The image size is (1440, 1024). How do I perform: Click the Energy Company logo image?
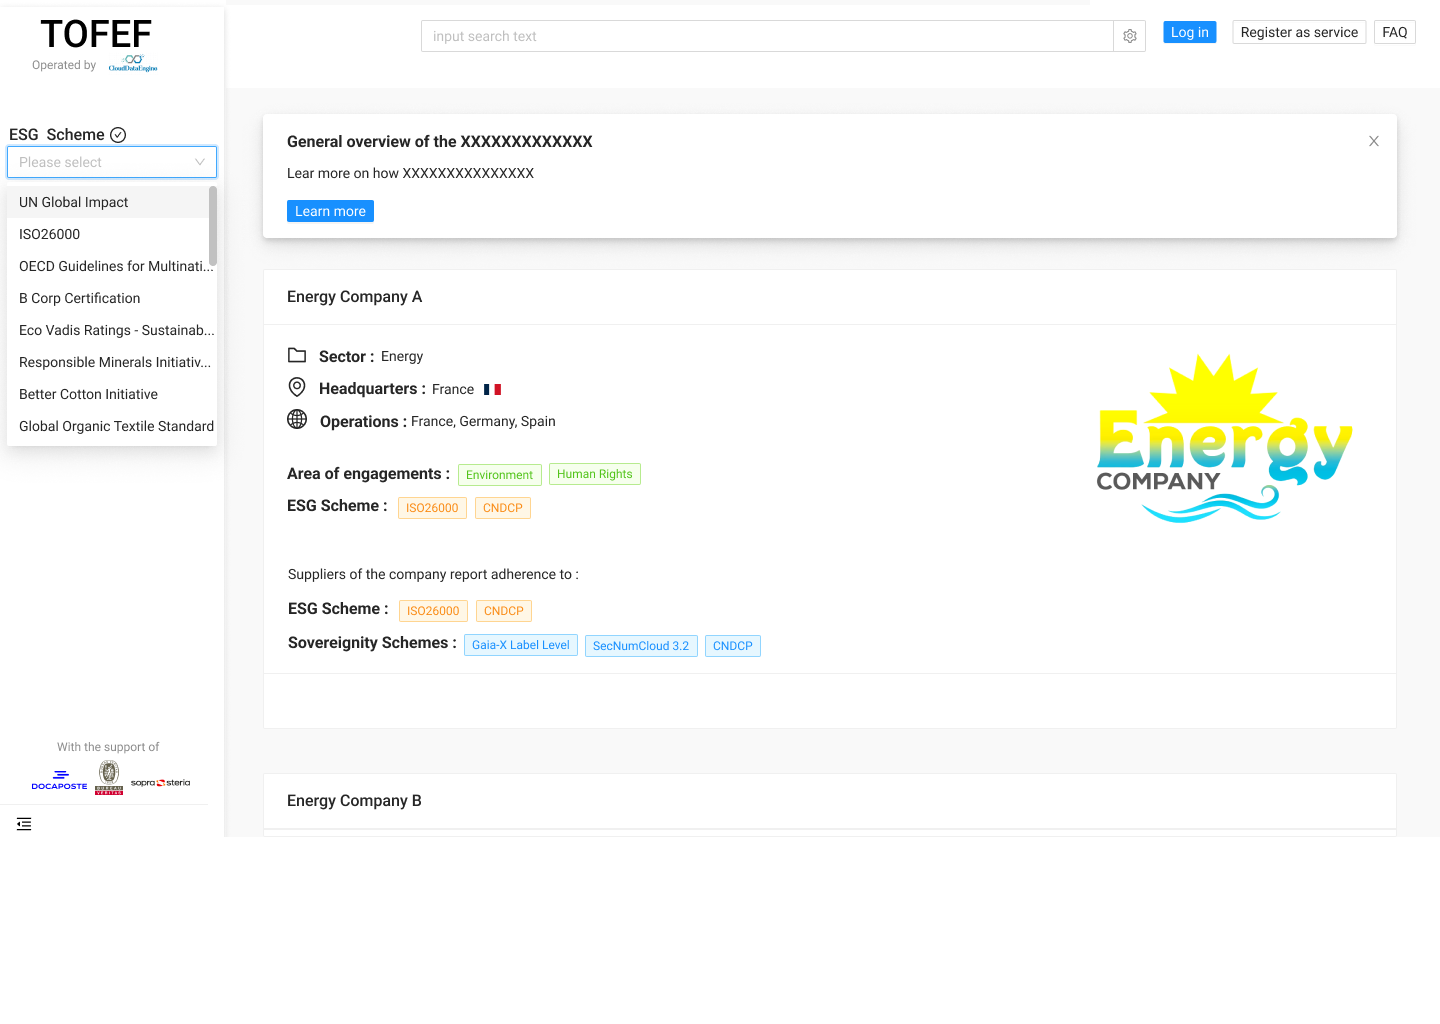point(1224,439)
